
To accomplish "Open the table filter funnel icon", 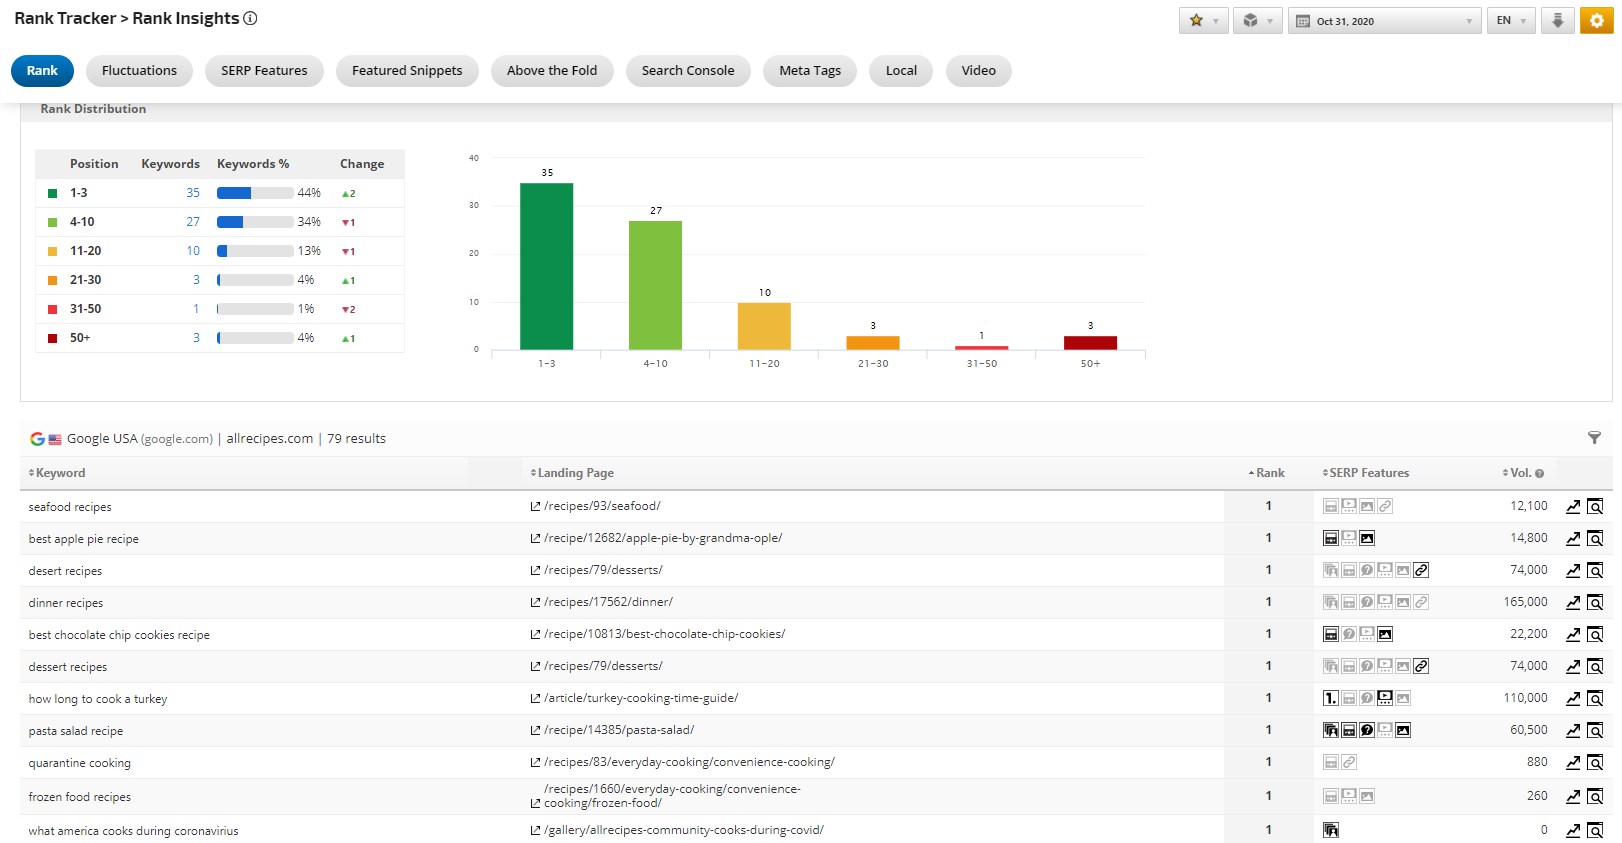I will coord(1594,438).
